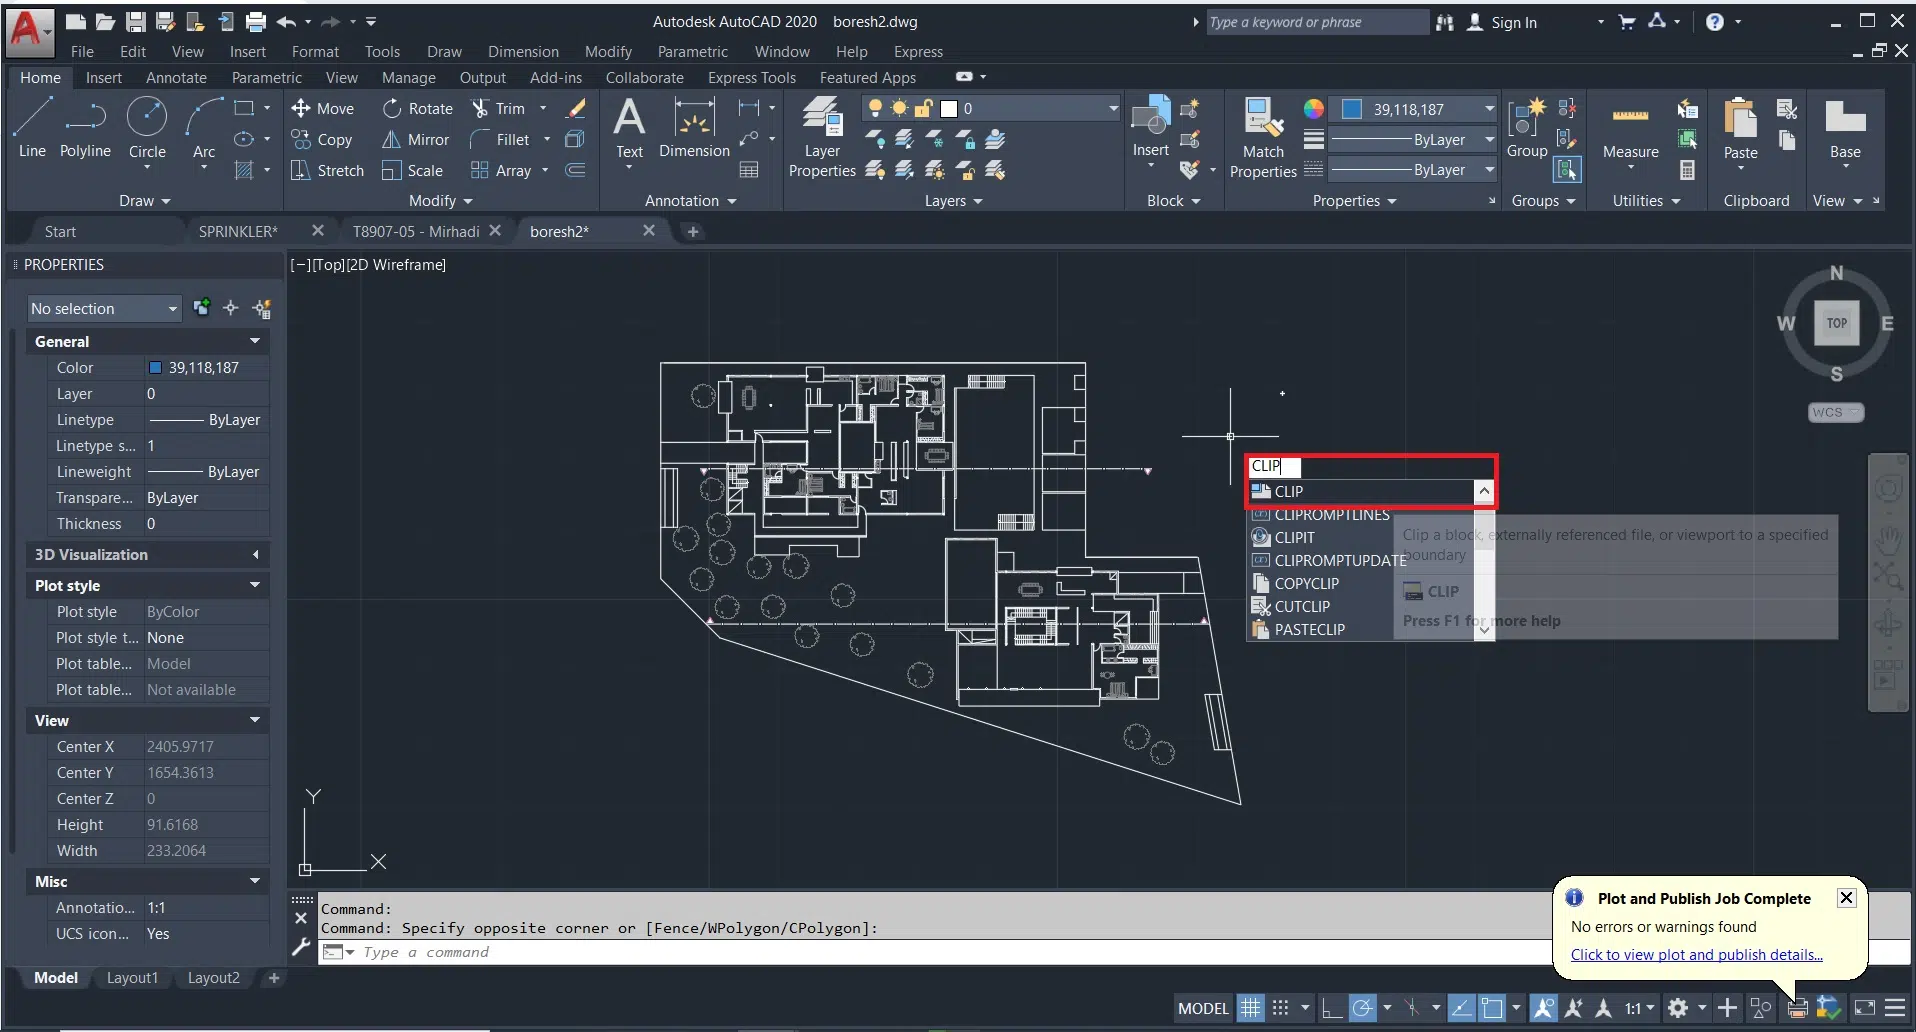Click to view plot and publish details link
The width and height of the screenshot is (1916, 1032).
(1696, 955)
